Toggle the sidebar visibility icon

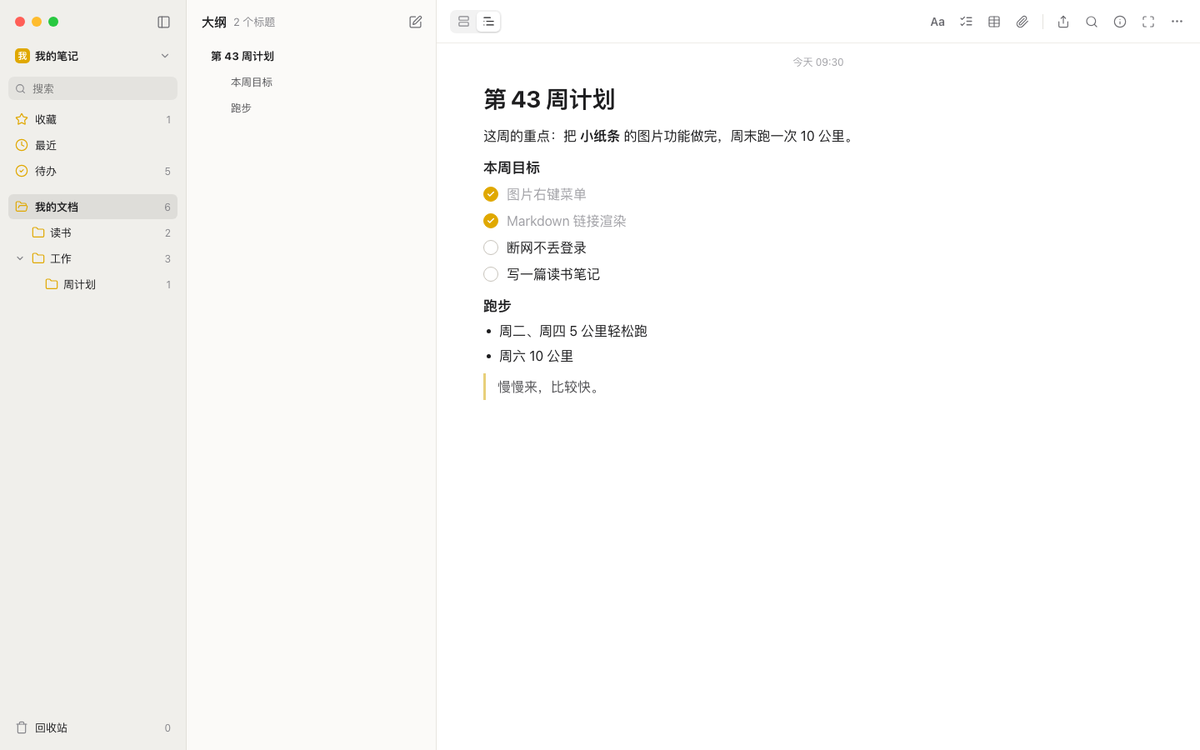click(164, 22)
